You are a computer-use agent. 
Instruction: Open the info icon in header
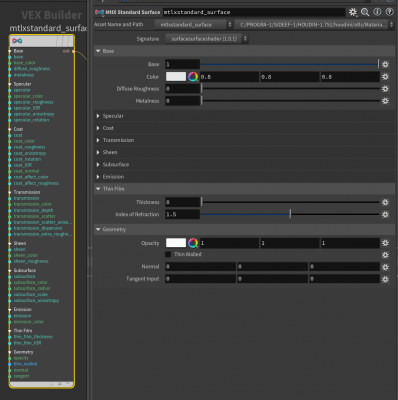[377, 12]
